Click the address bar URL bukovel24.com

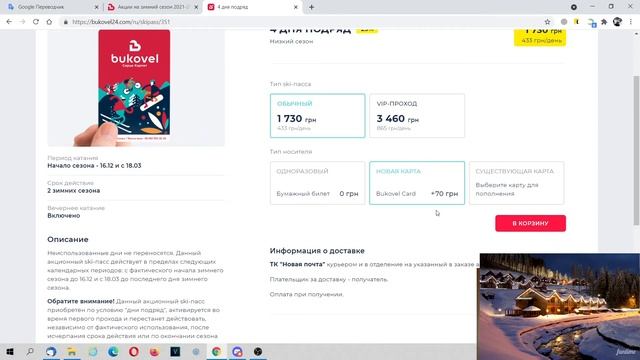pos(121,22)
